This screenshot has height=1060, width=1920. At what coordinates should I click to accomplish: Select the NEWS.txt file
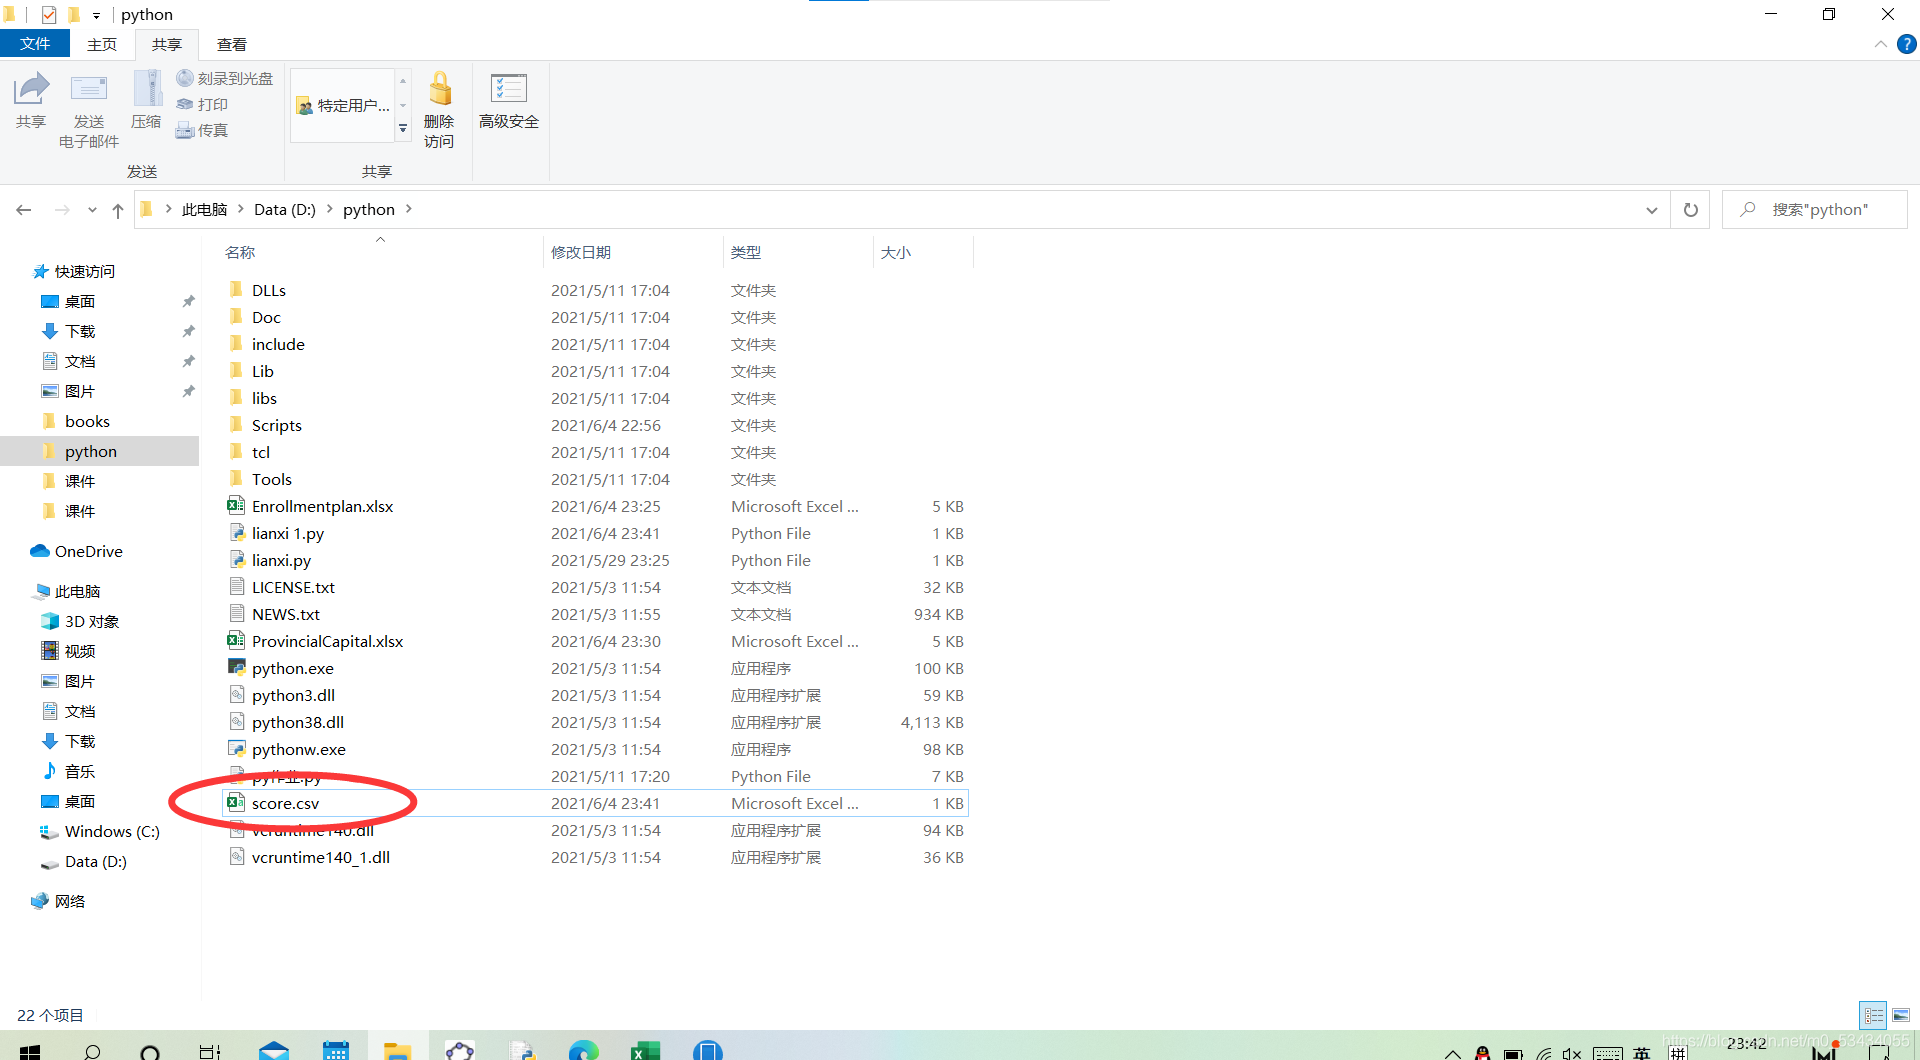point(596,614)
